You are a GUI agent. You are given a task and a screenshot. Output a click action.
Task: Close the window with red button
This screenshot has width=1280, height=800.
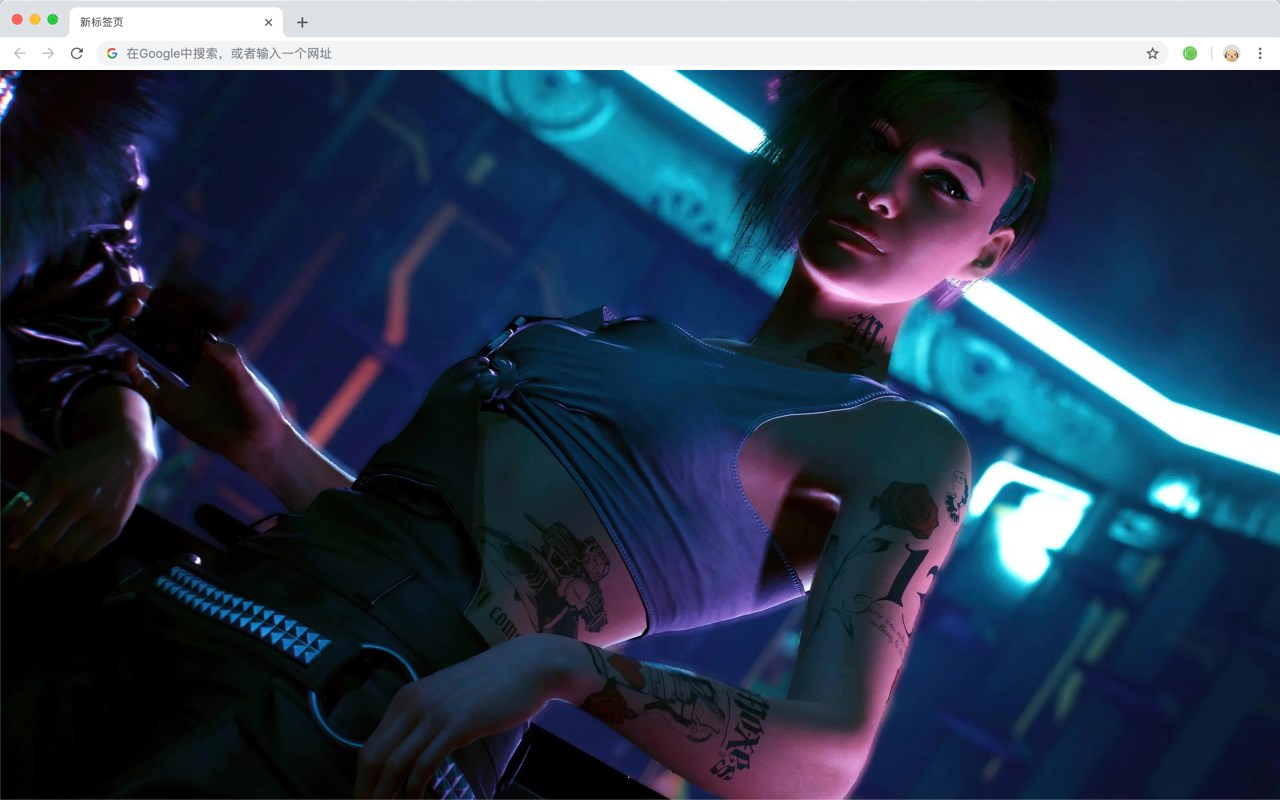[x=17, y=19]
